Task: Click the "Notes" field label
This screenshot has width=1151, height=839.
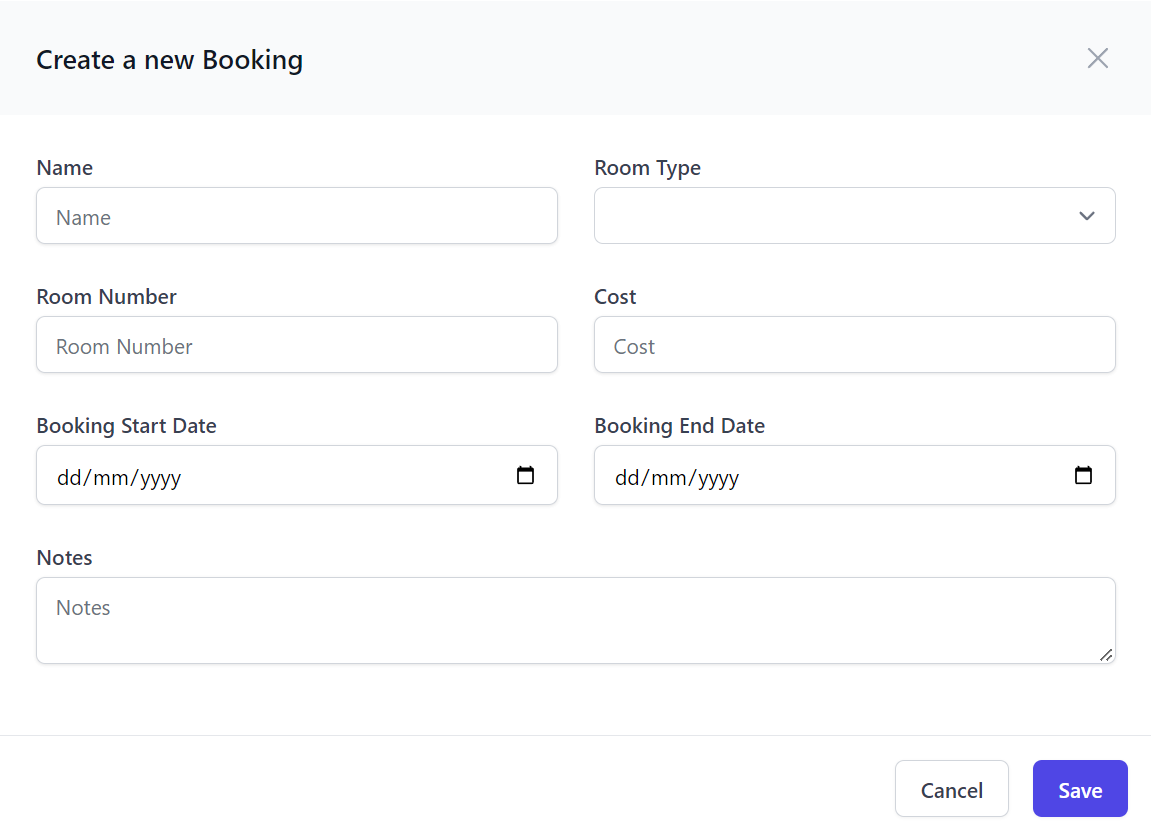Action: (x=64, y=558)
